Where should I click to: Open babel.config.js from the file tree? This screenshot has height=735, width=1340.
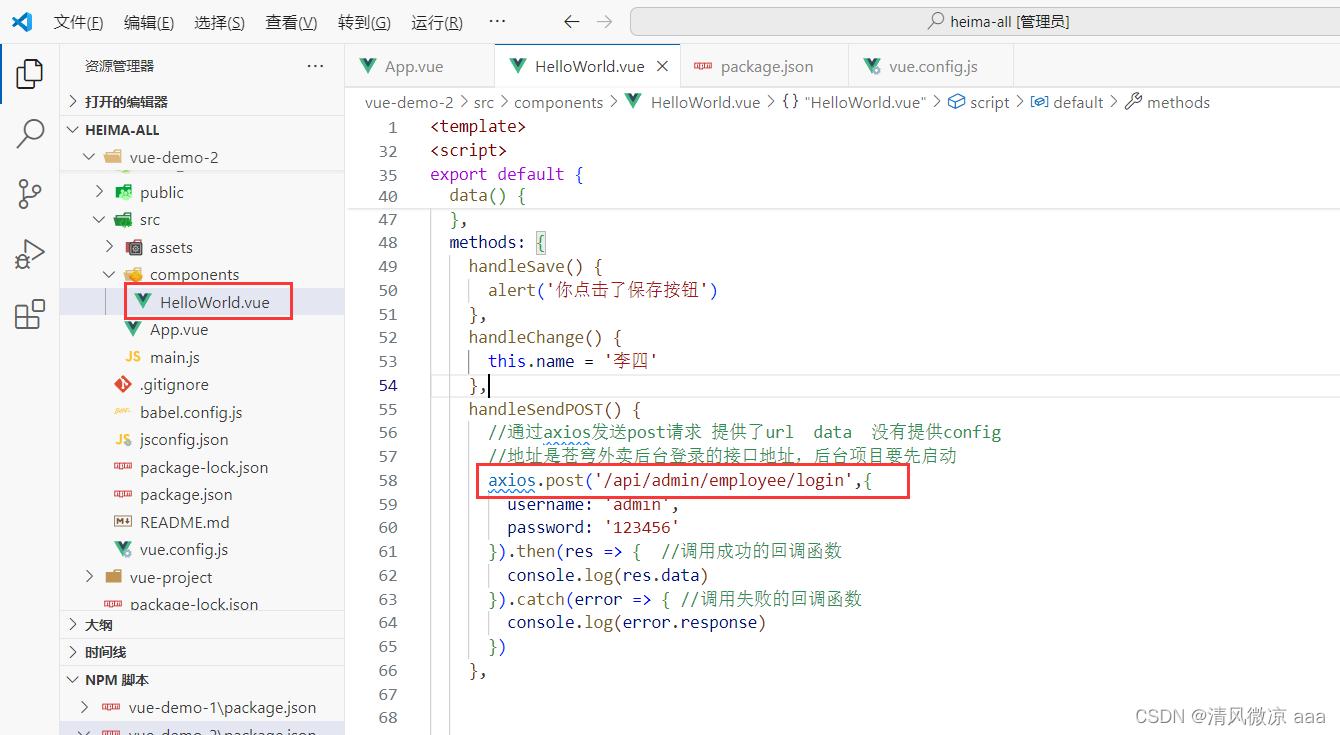click(x=202, y=412)
